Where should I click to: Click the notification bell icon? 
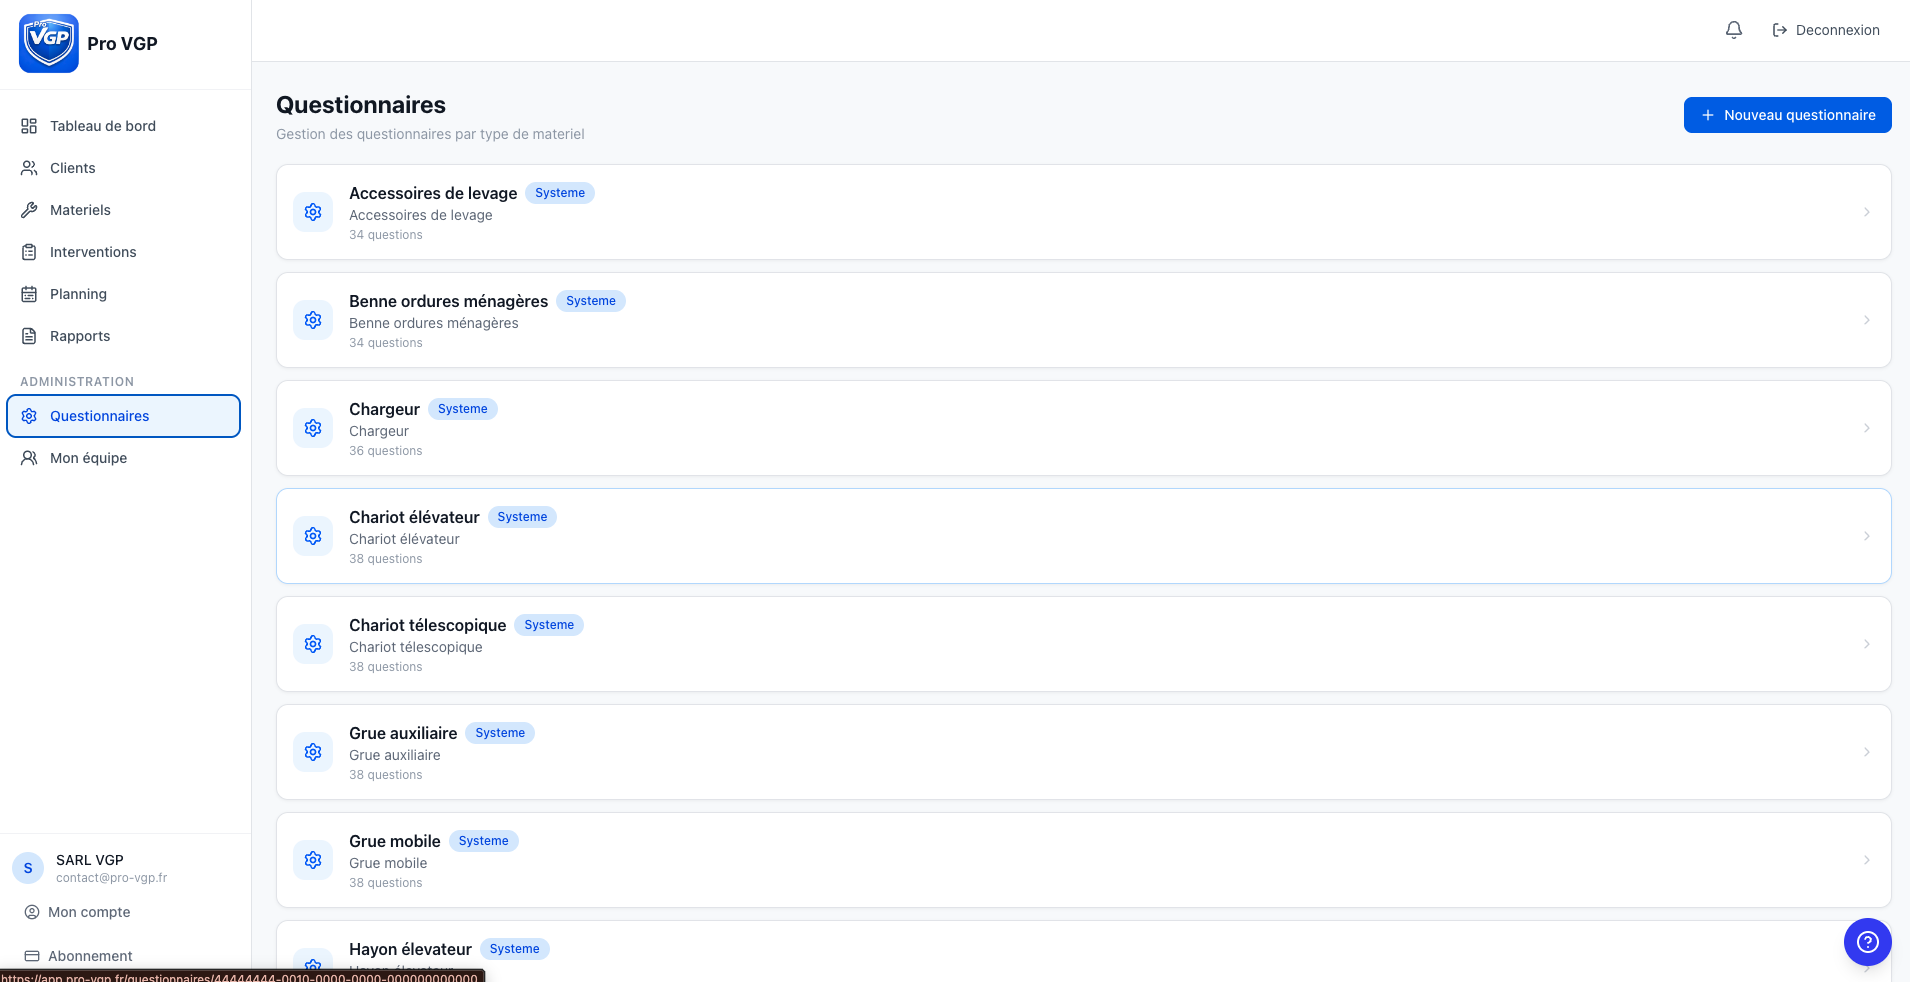[1734, 30]
